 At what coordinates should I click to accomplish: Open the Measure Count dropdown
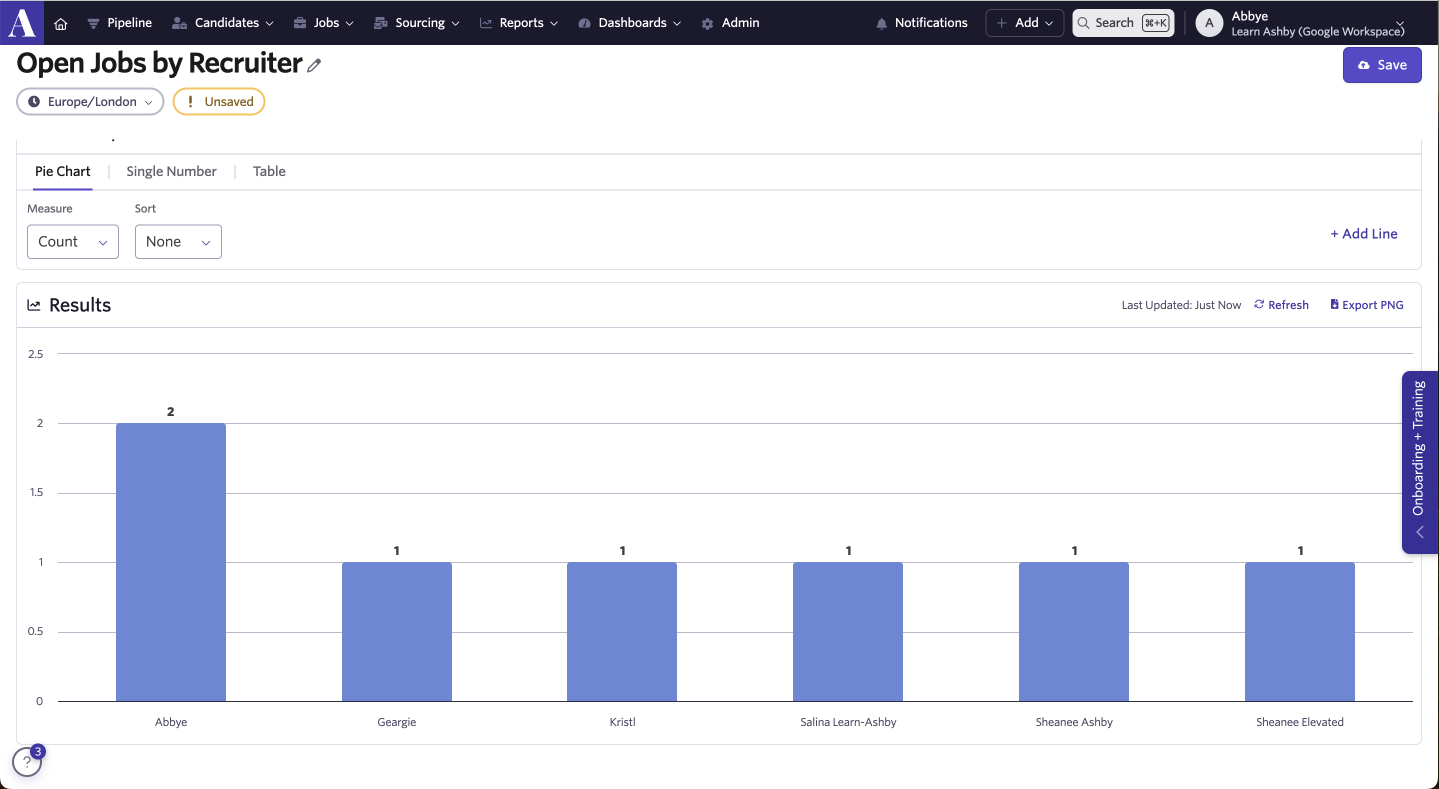pyautogui.click(x=73, y=242)
